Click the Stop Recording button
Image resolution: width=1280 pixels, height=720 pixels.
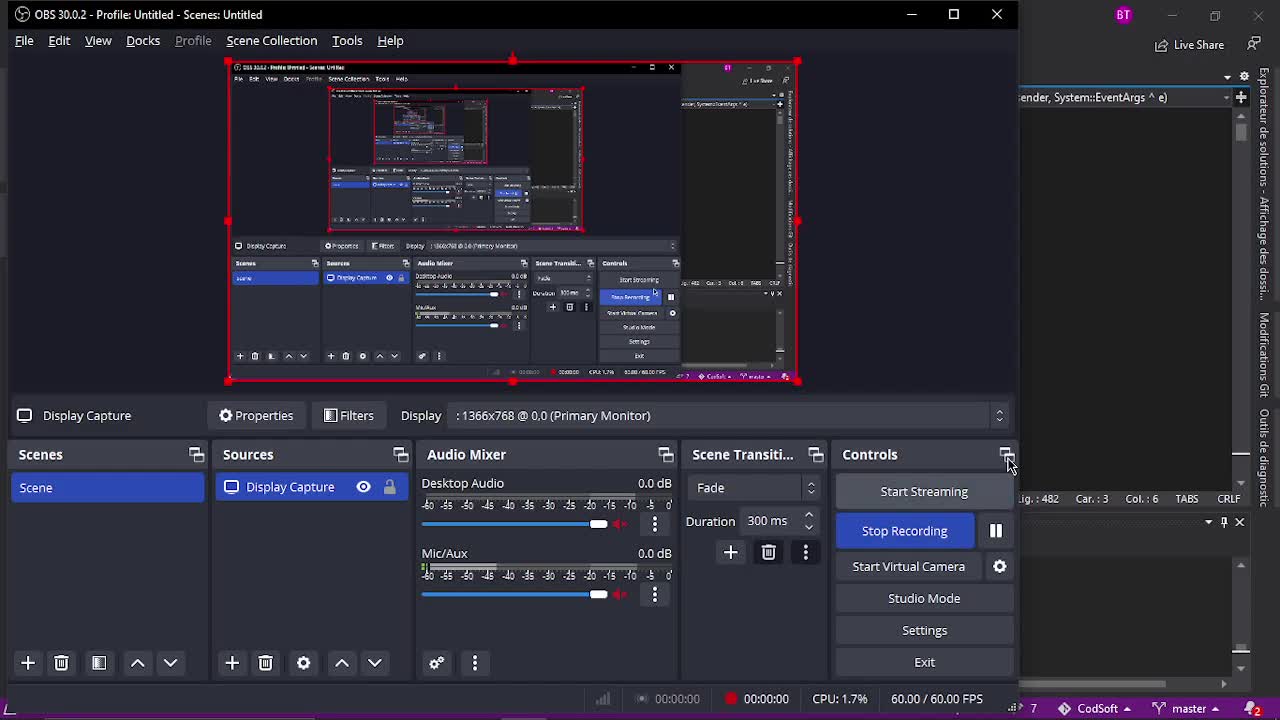pyautogui.click(x=904, y=531)
